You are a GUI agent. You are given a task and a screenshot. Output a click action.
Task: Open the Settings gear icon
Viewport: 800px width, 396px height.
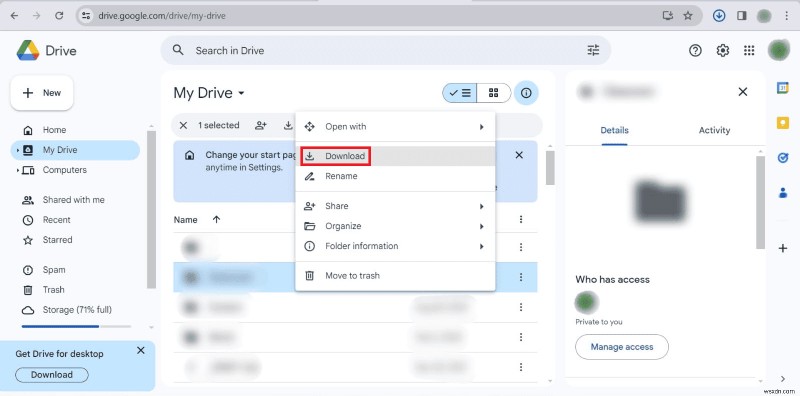tap(722, 50)
